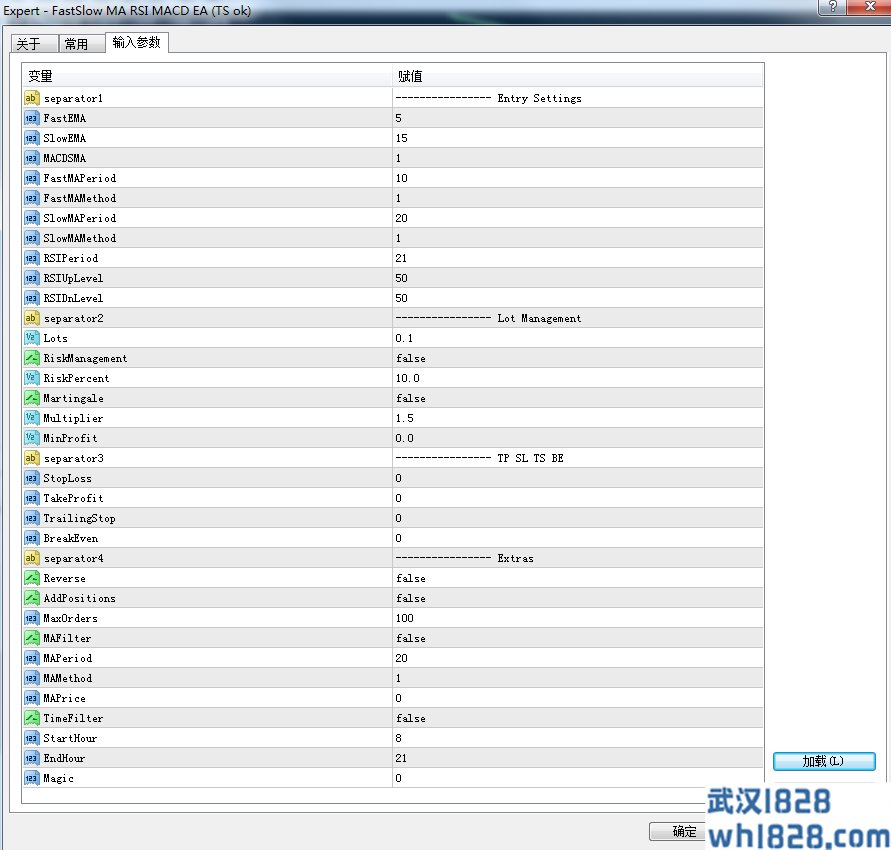
Task: Click the integer icon beside MACDSMA
Action: 31,158
